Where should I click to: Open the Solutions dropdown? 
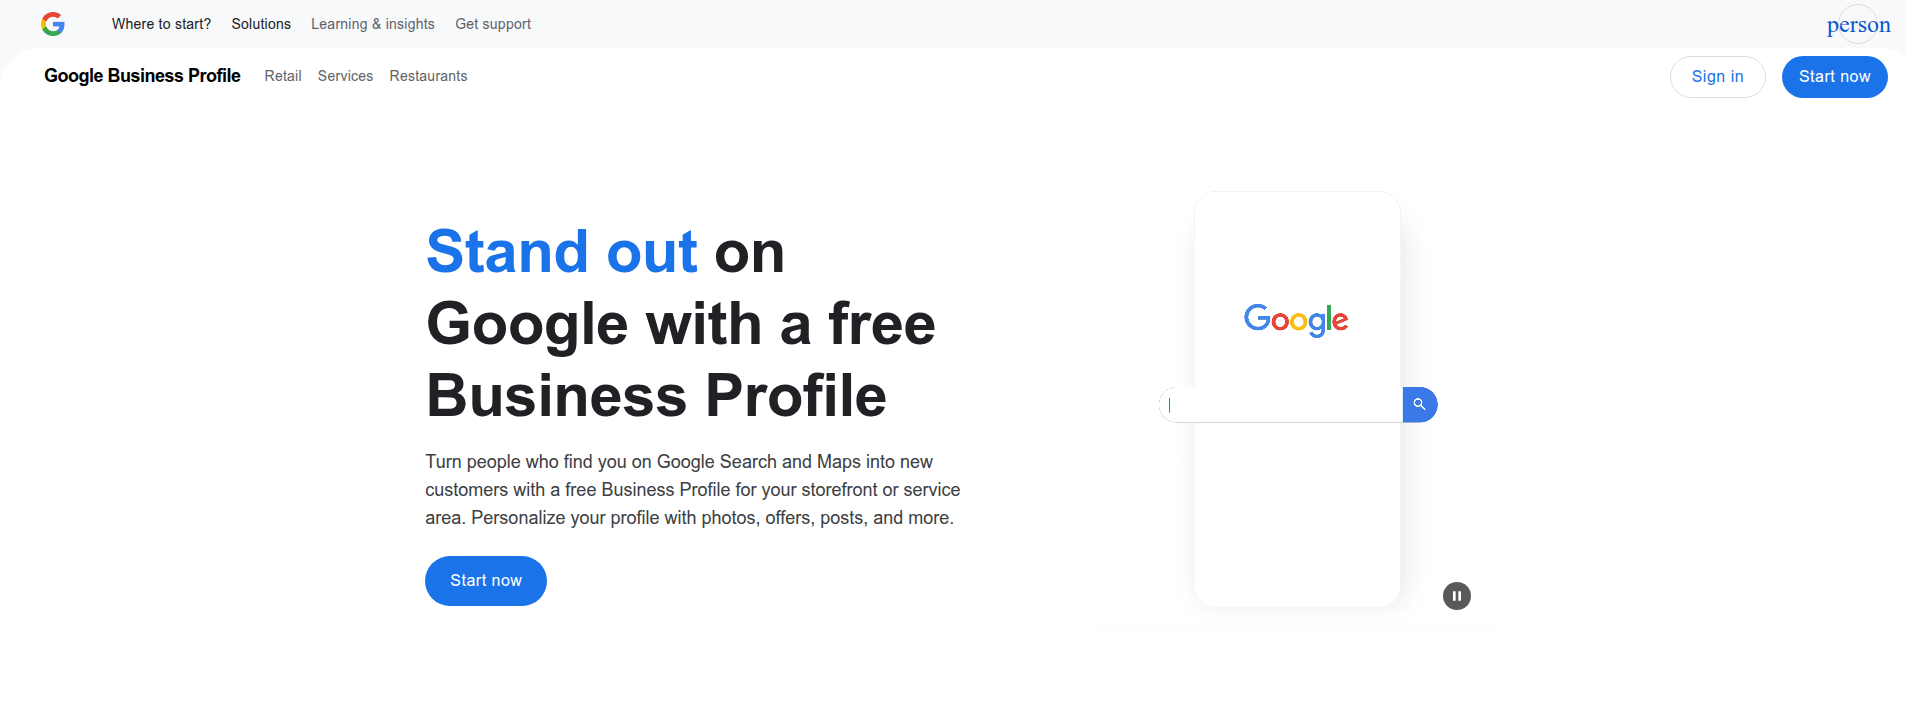[x=260, y=24]
